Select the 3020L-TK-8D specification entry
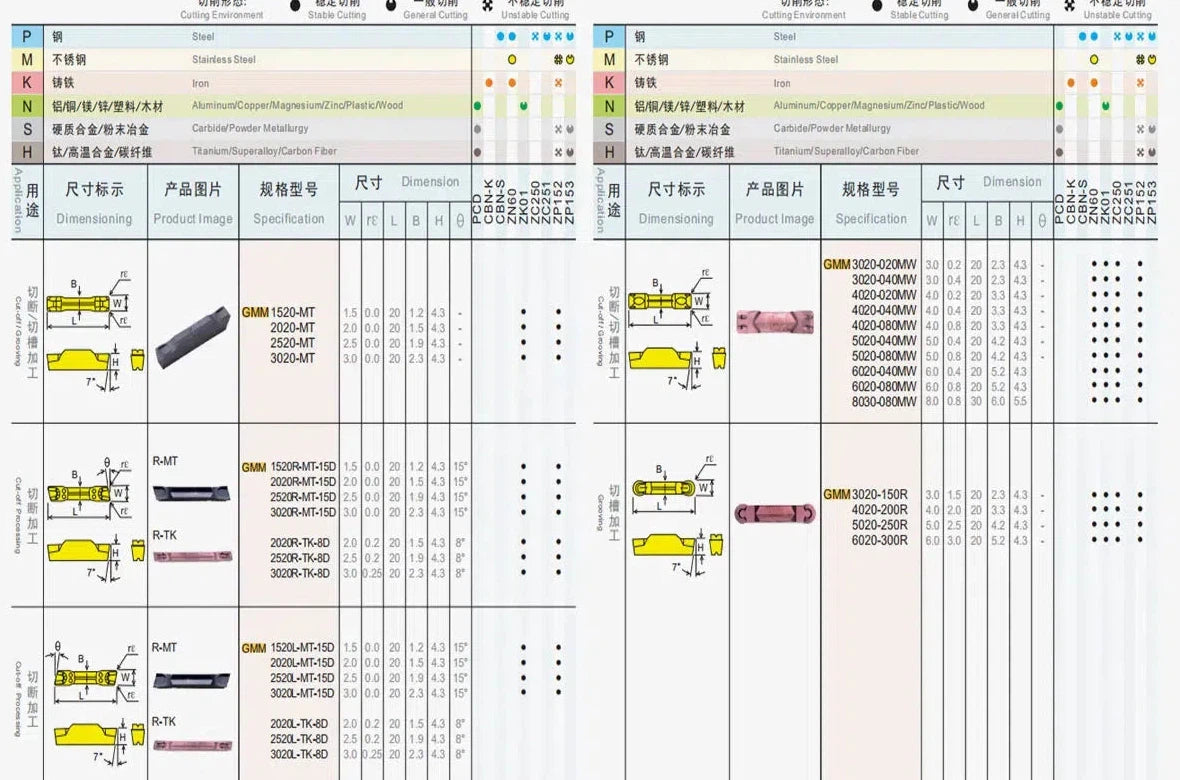 [x=299, y=754]
